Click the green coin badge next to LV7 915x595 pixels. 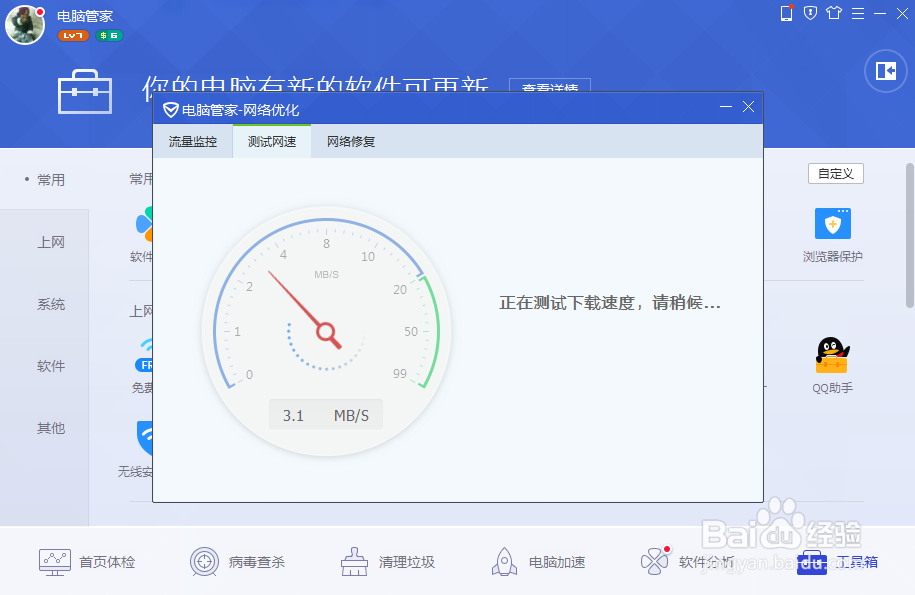(x=109, y=36)
